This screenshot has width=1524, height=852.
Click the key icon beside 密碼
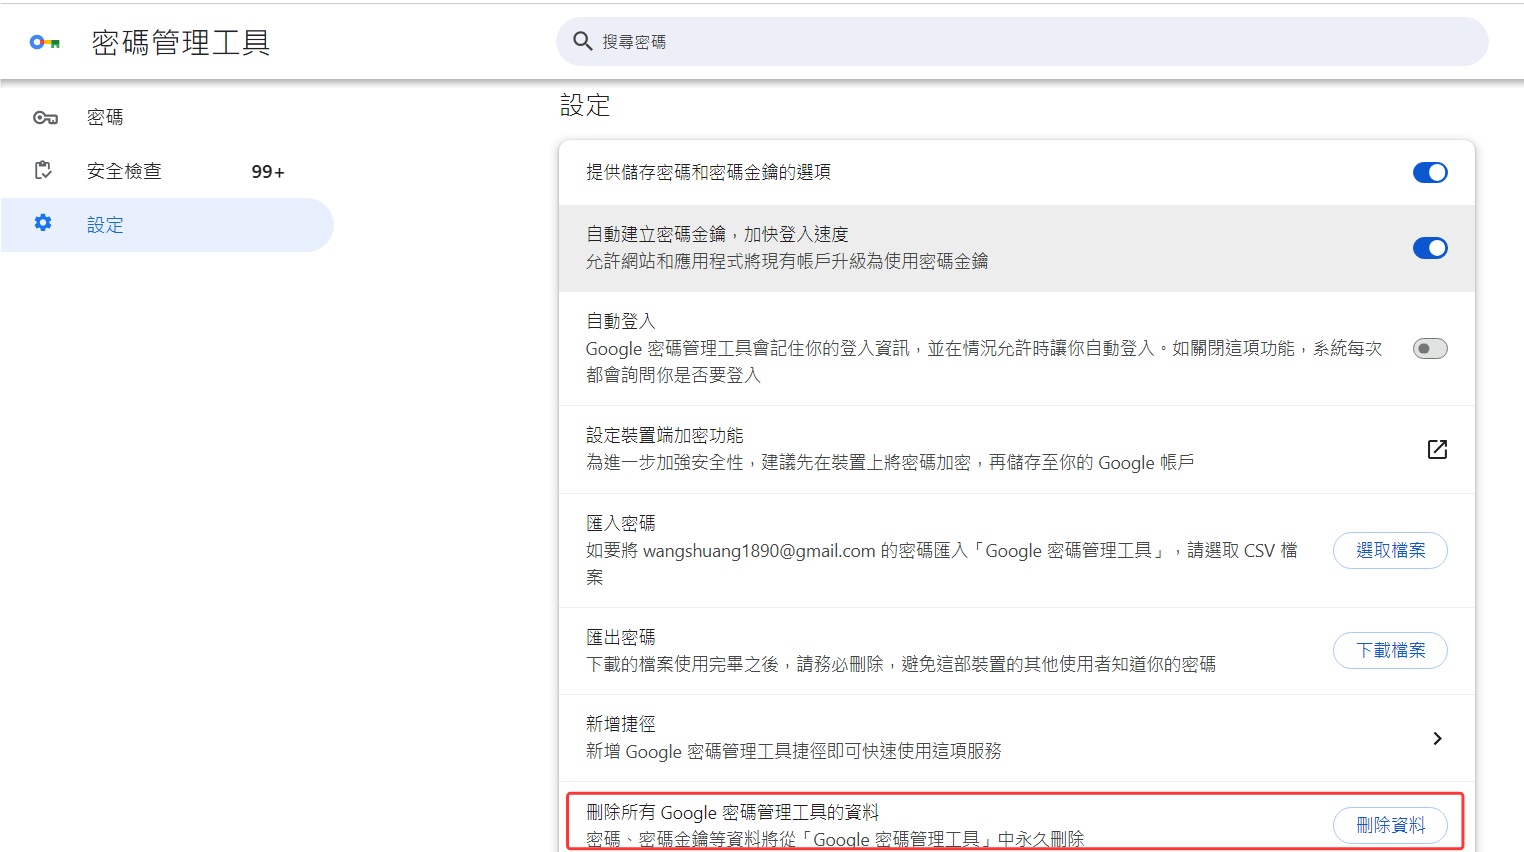point(45,117)
